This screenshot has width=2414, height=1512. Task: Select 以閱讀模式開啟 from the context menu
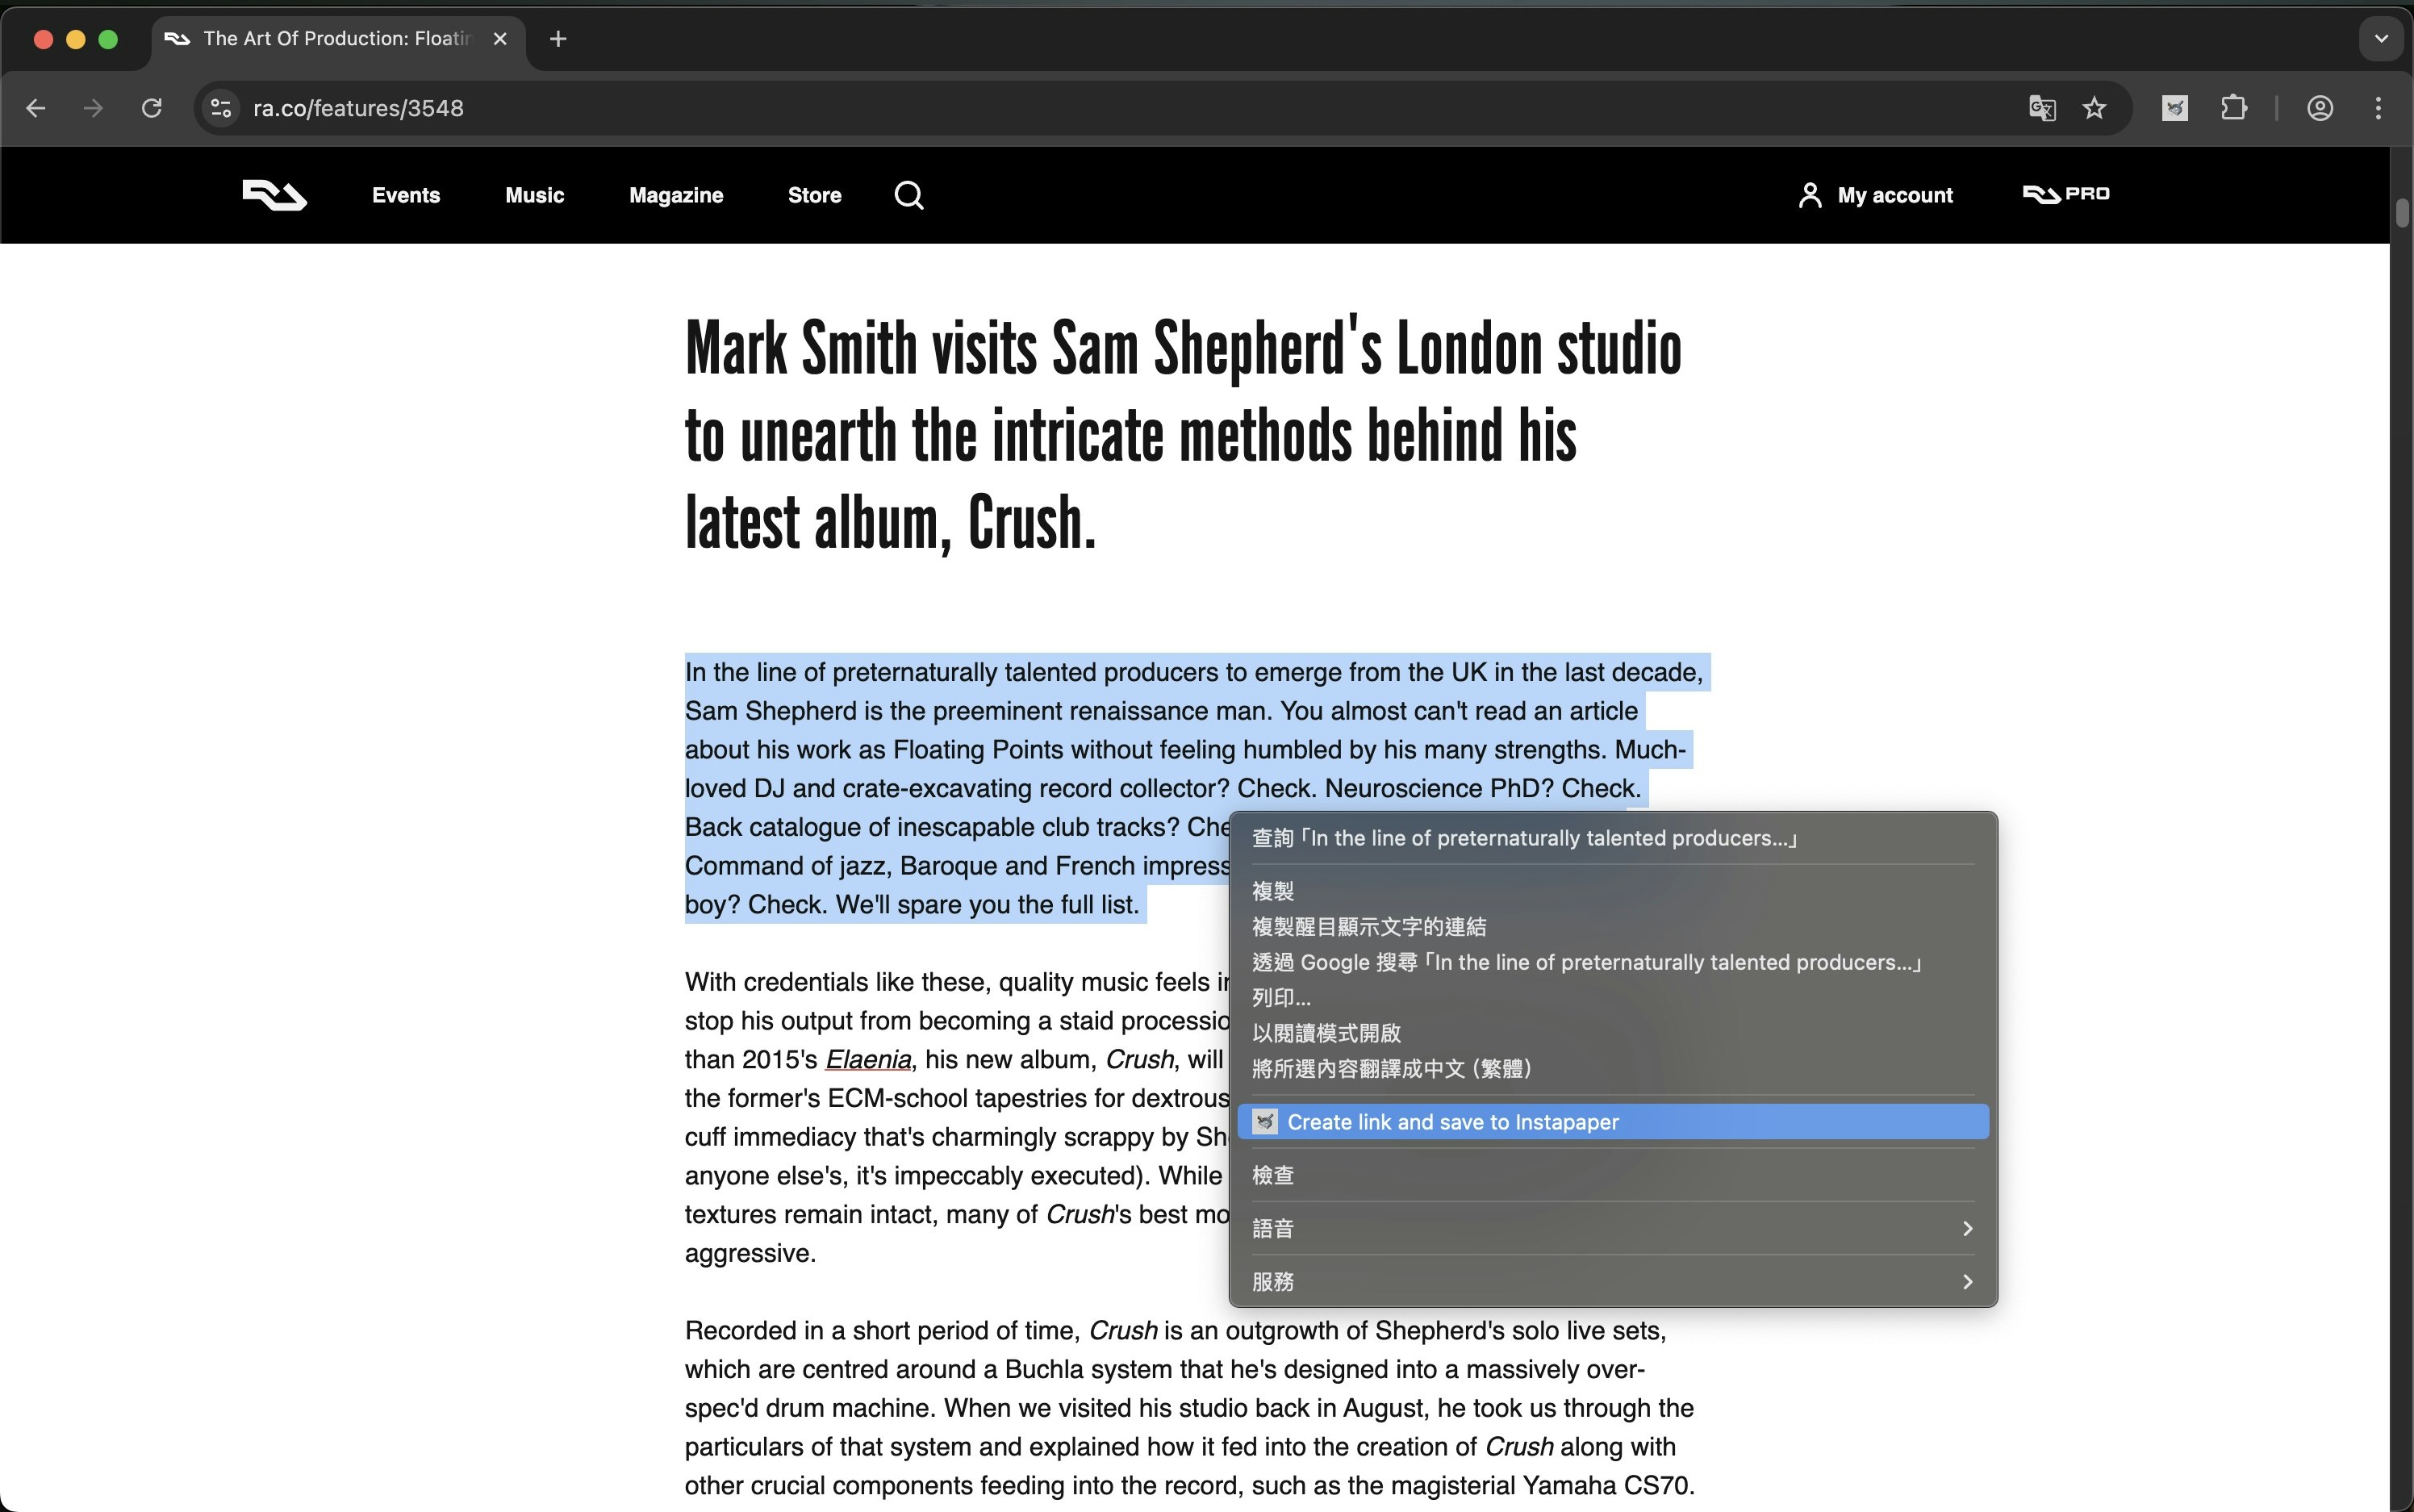(x=1325, y=1032)
